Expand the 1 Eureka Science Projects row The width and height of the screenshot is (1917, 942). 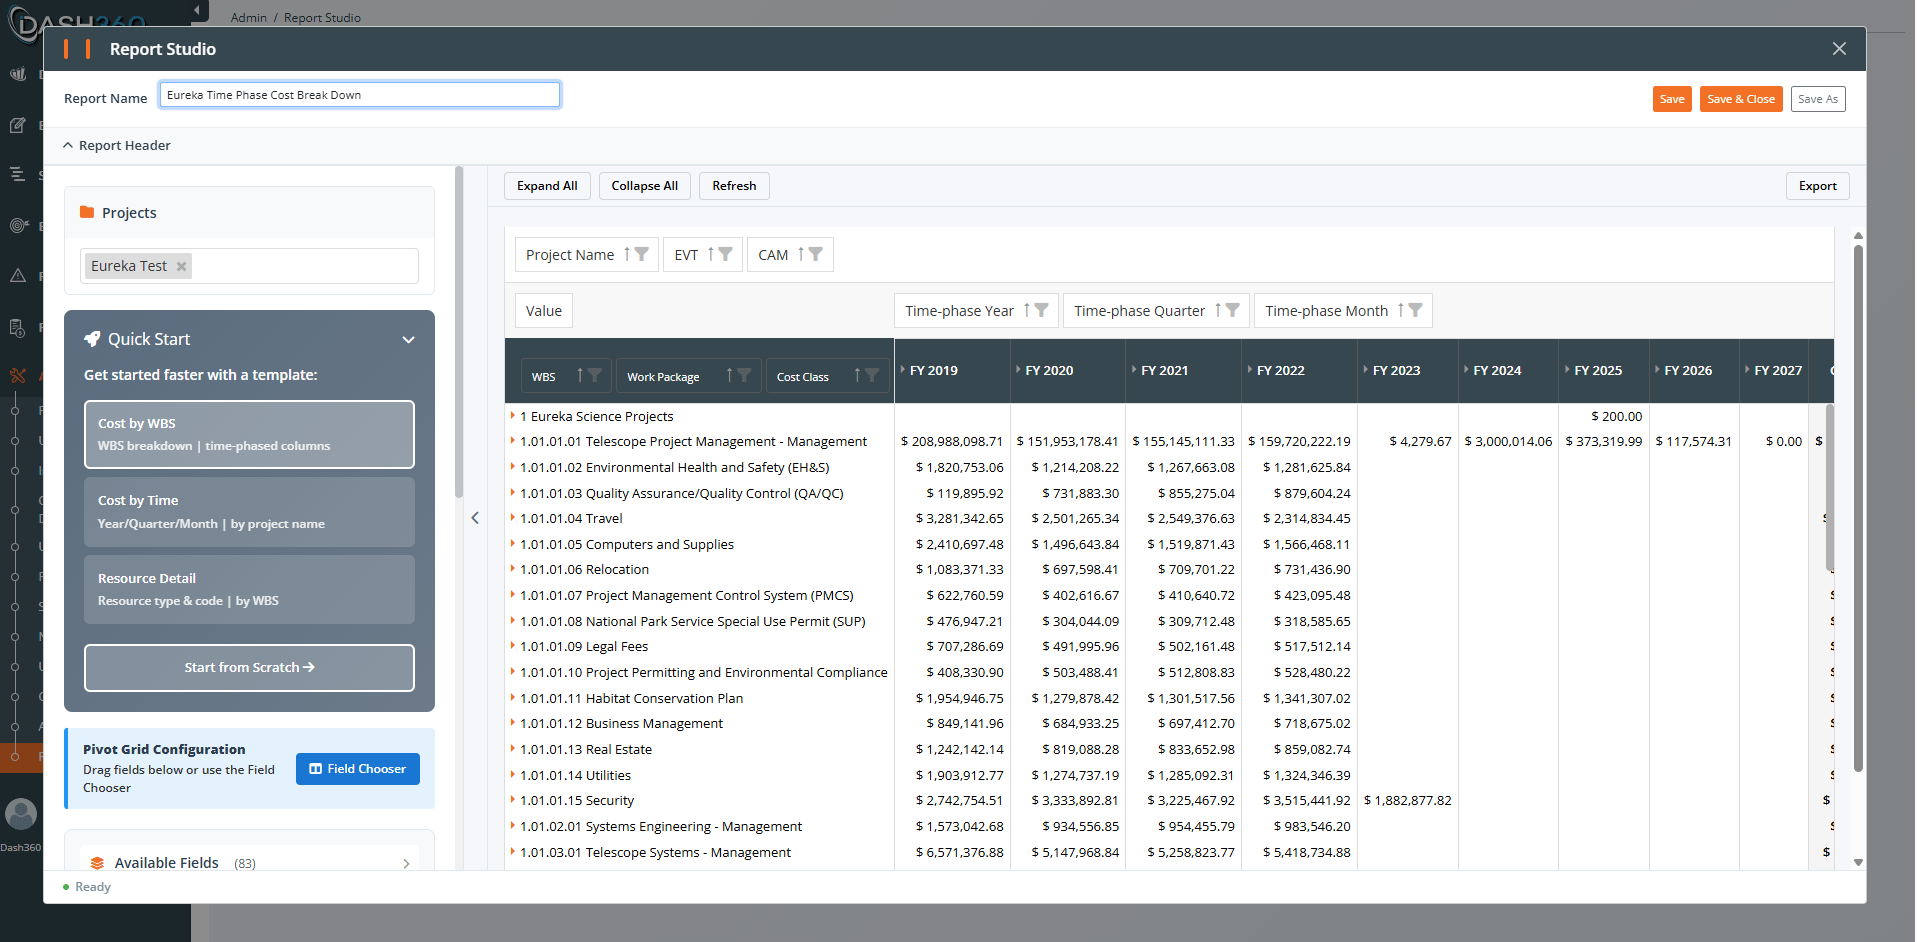[x=513, y=416]
